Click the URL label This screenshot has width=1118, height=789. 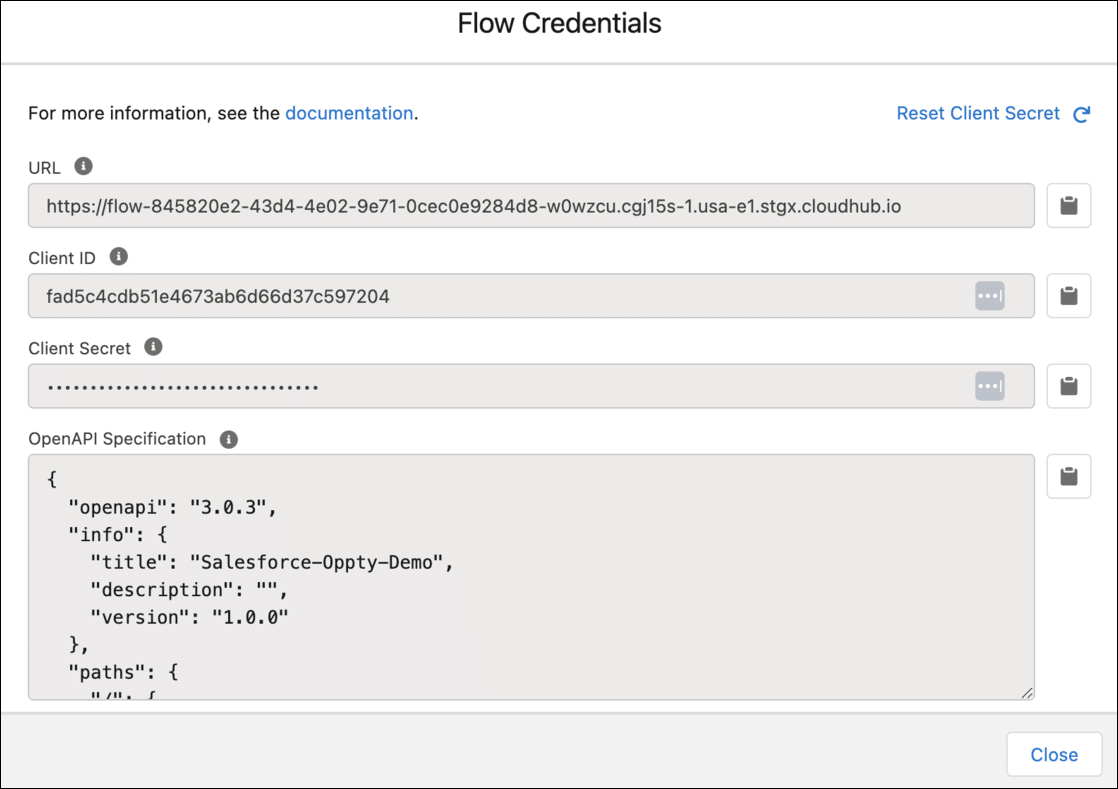(44, 168)
